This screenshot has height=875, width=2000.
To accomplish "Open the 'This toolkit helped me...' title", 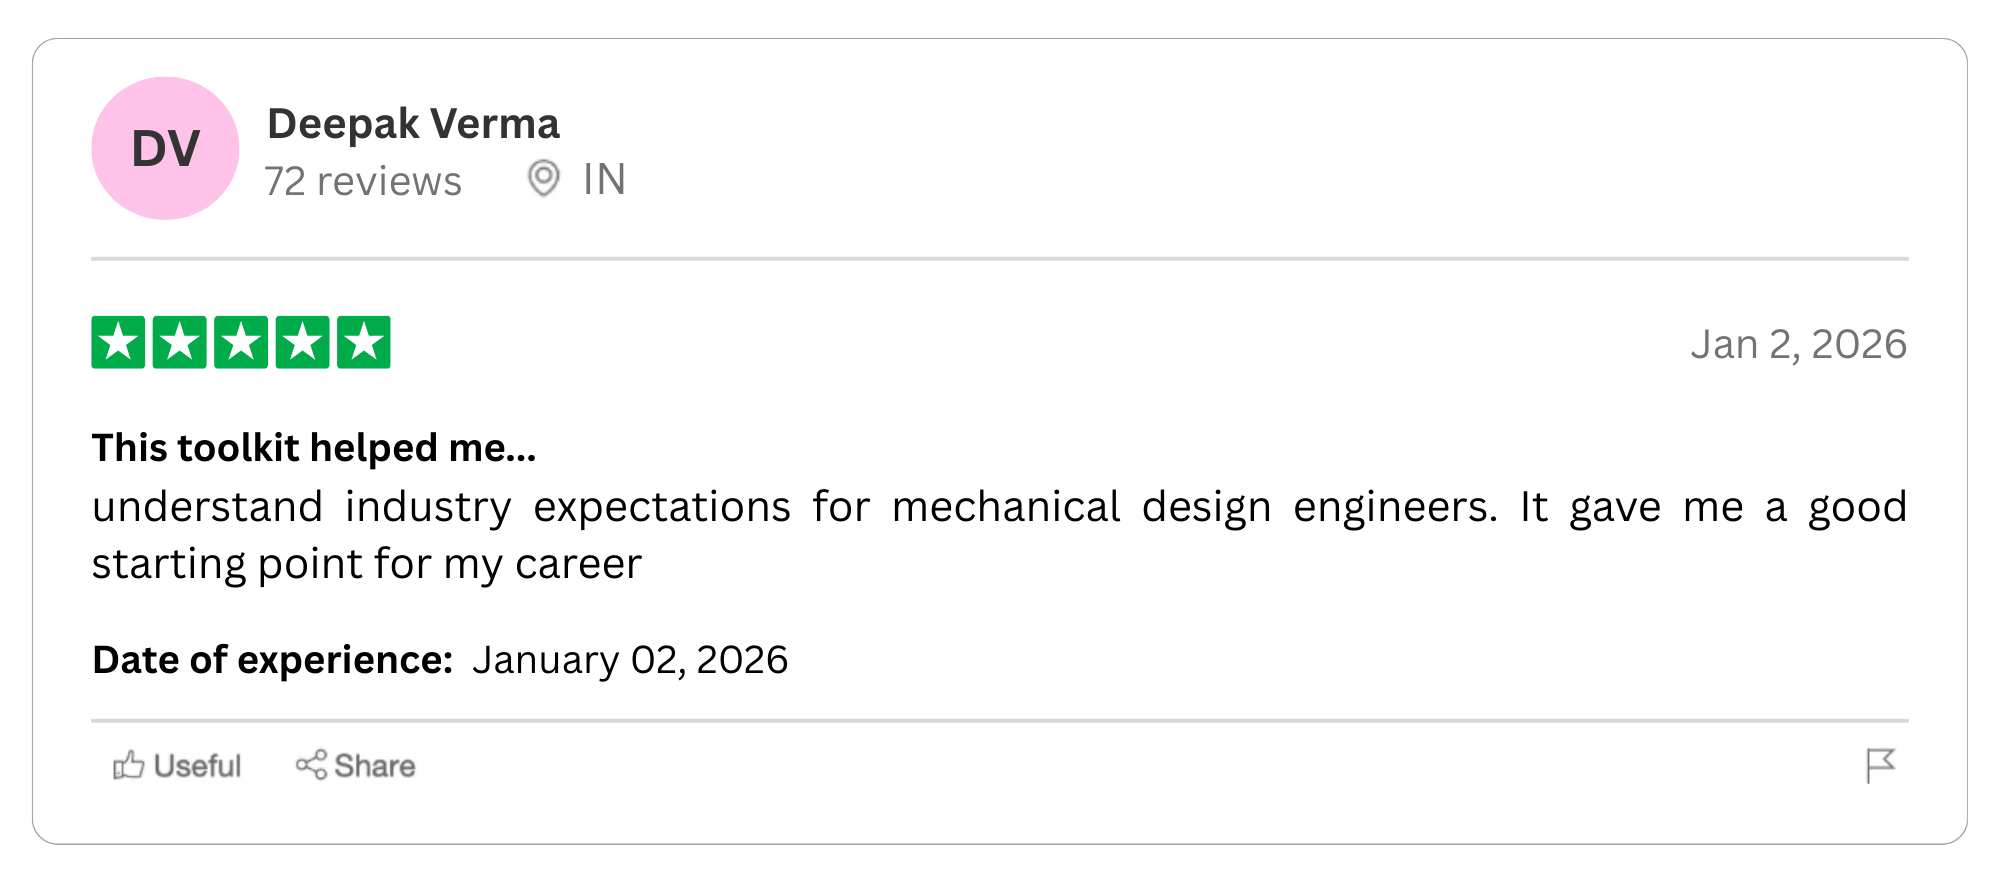I will point(314,448).
